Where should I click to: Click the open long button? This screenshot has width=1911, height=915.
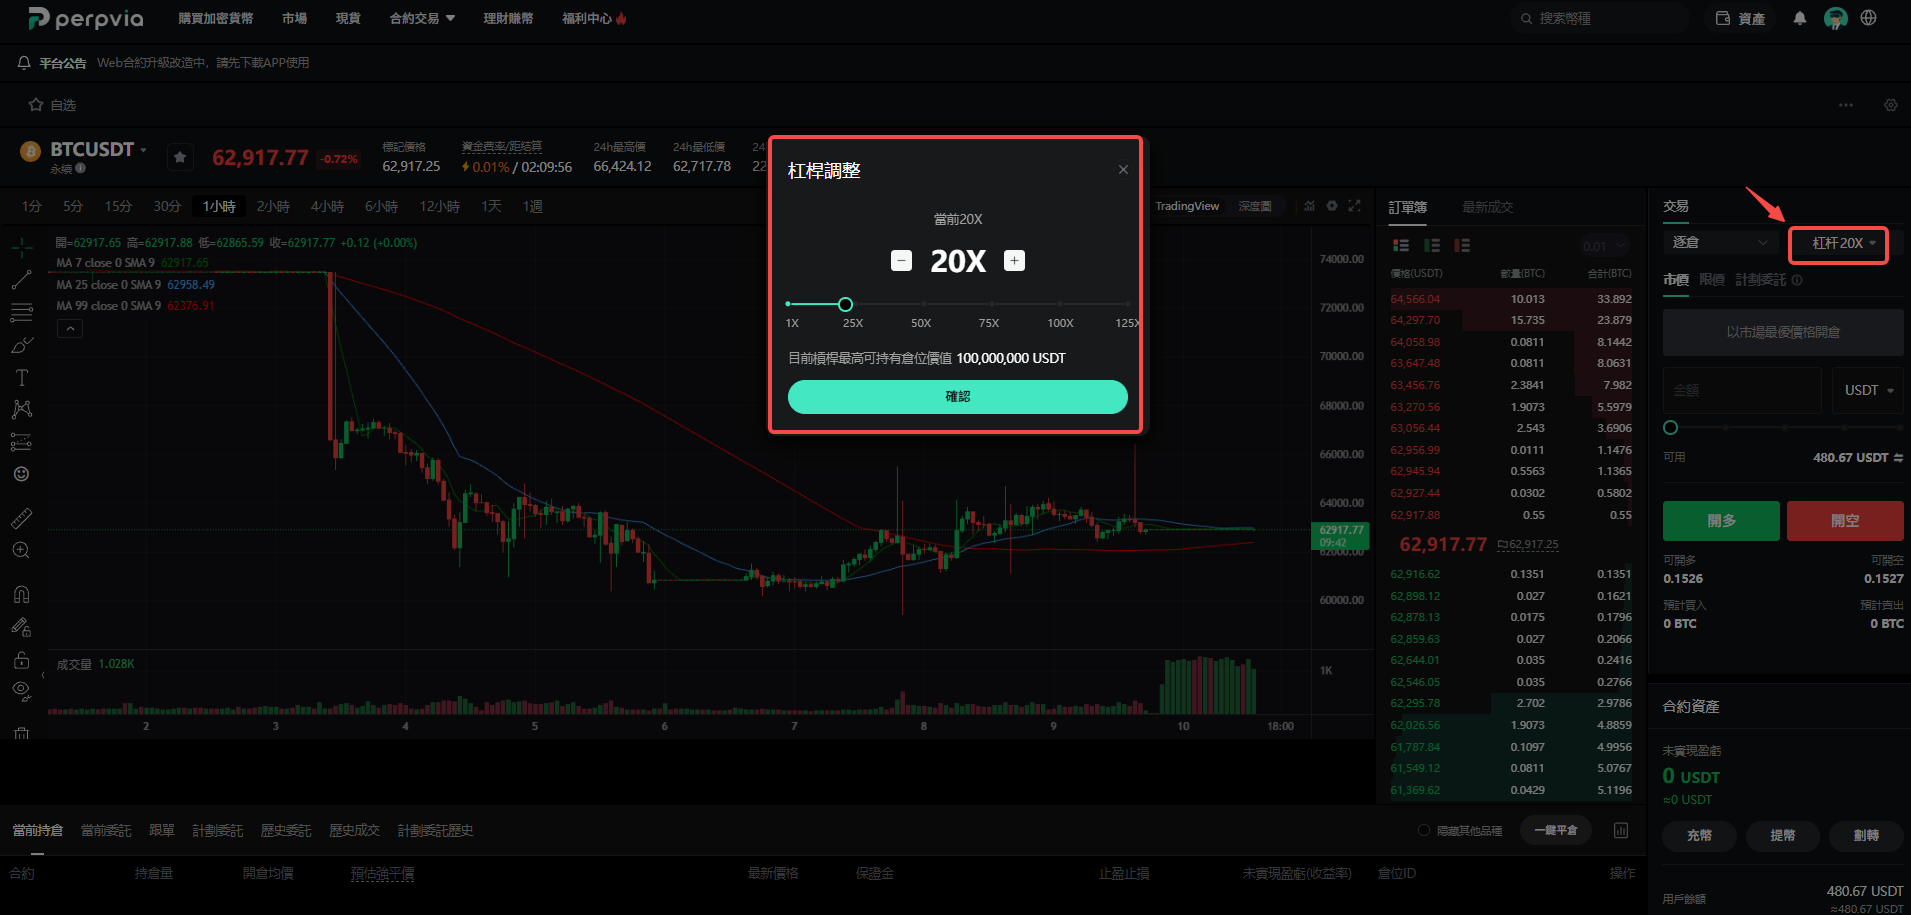1721,521
